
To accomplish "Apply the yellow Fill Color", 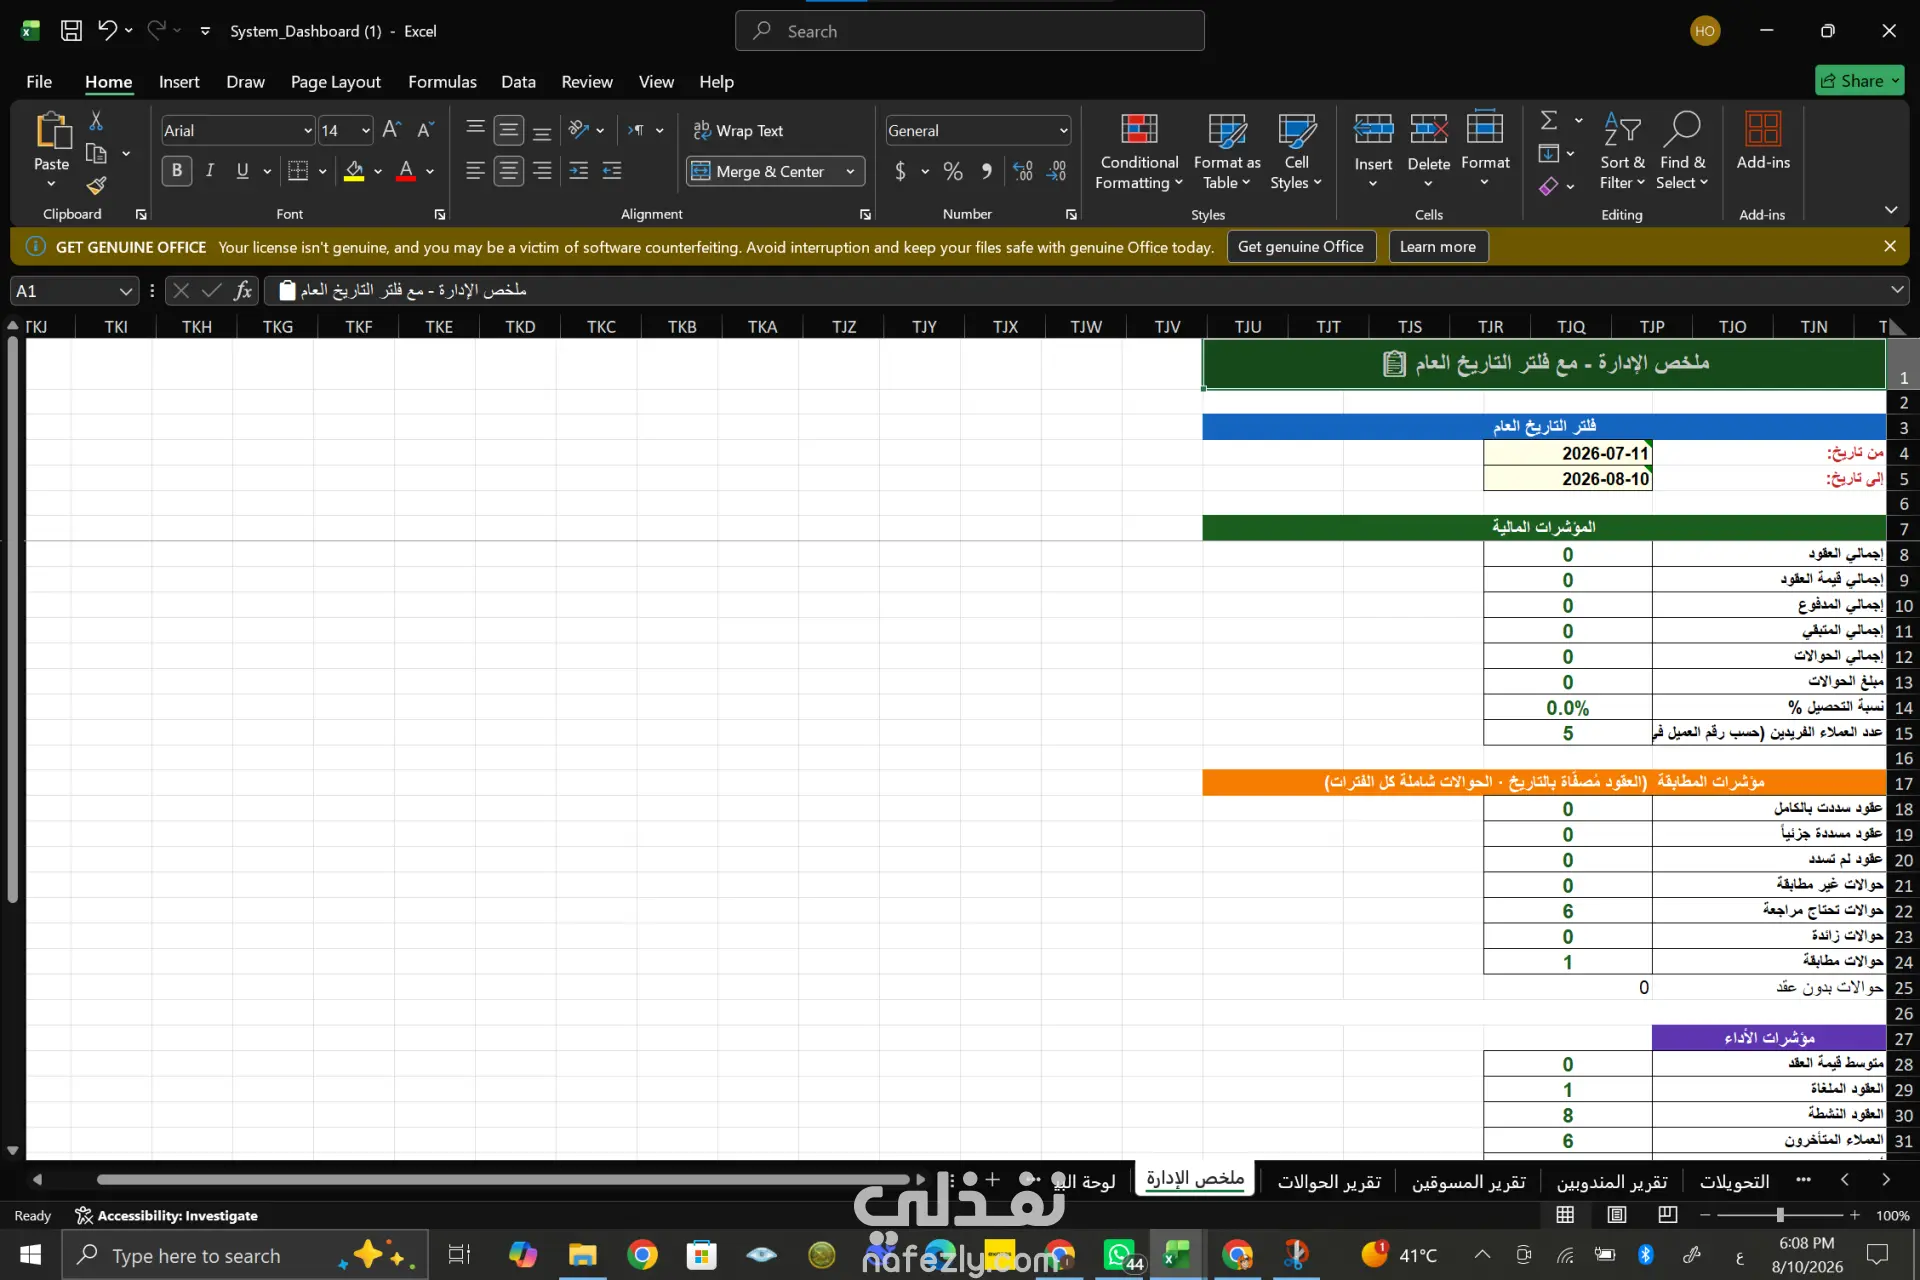I will (x=354, y=171).
